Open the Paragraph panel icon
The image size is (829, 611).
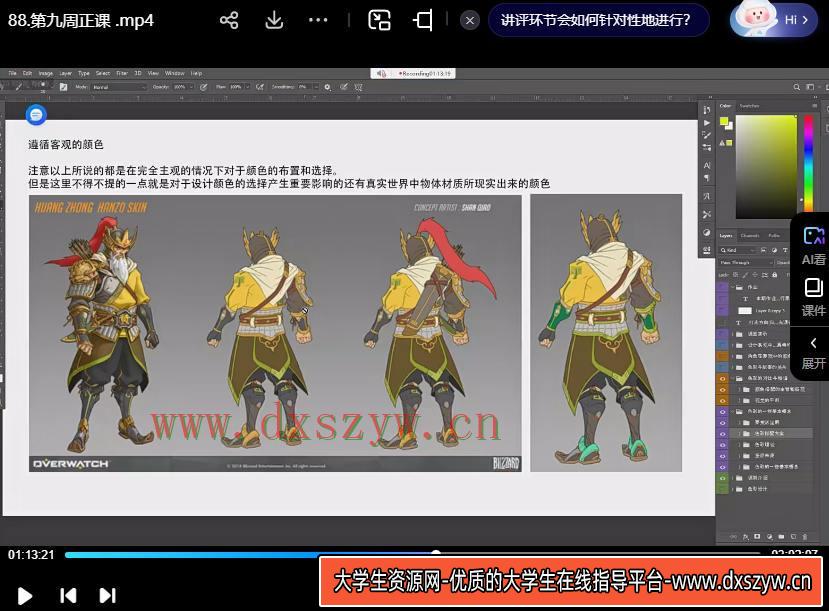(707, 178)
